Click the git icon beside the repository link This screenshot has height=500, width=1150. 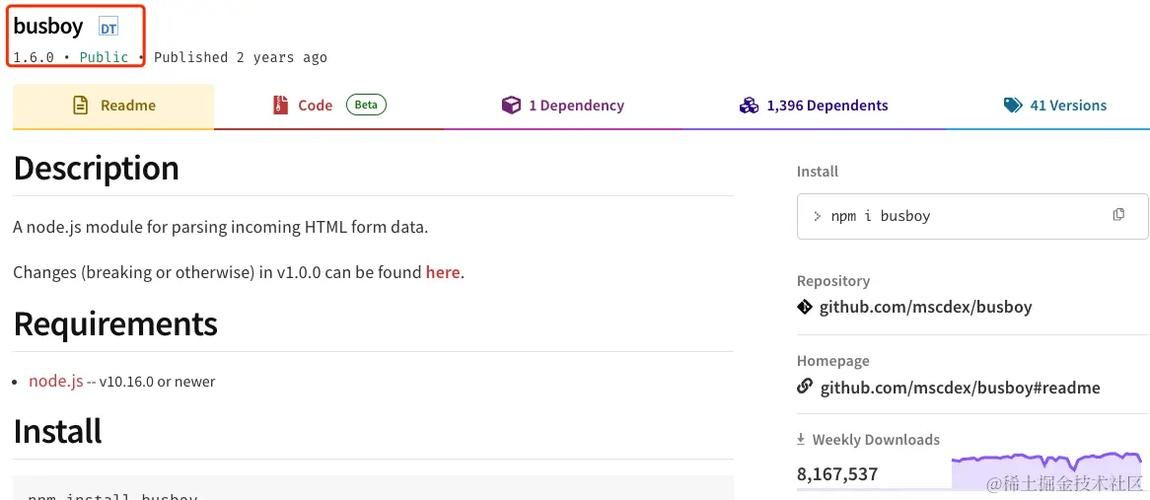805,306
